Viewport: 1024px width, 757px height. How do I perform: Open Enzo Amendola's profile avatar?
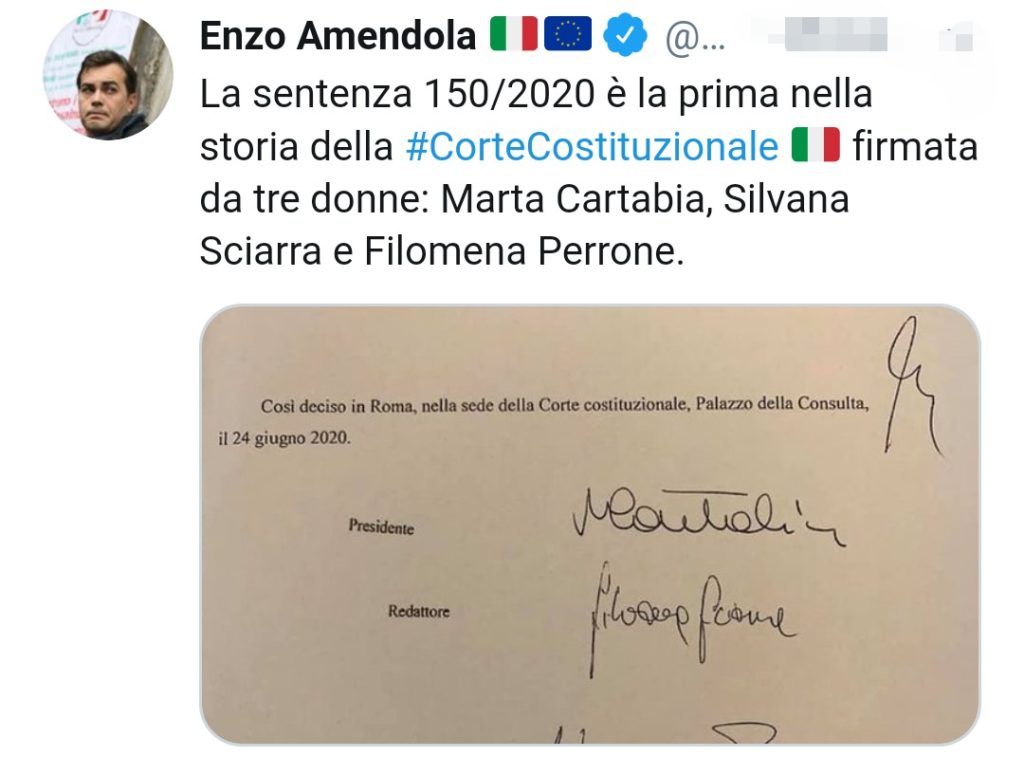point(108,74)
